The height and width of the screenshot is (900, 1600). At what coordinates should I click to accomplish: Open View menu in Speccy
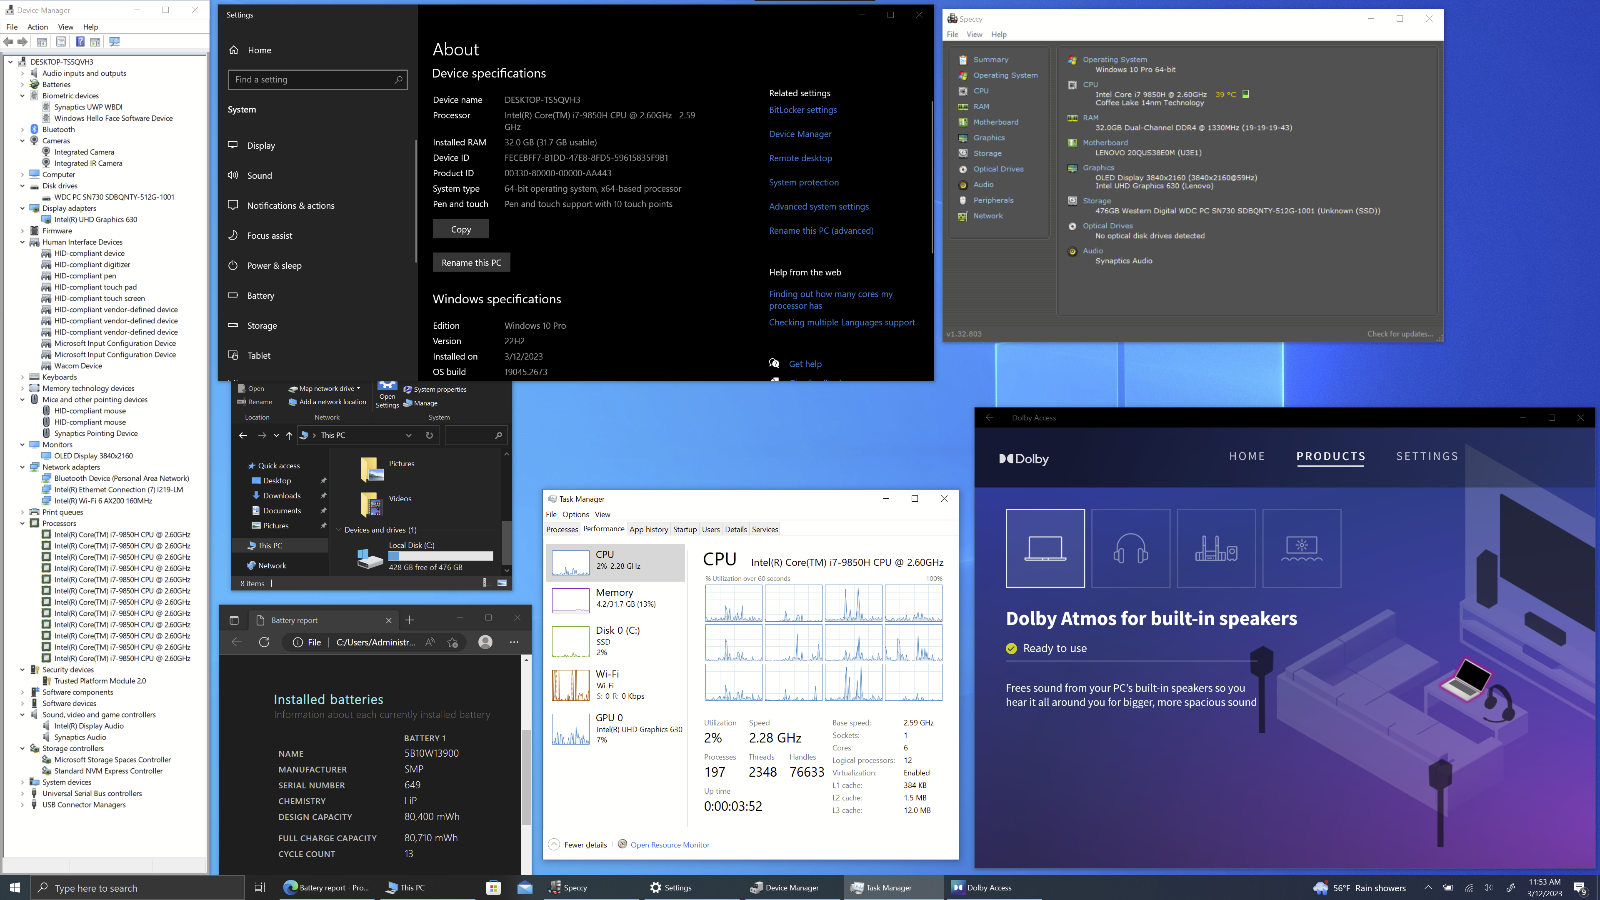[x=974, y=34]
